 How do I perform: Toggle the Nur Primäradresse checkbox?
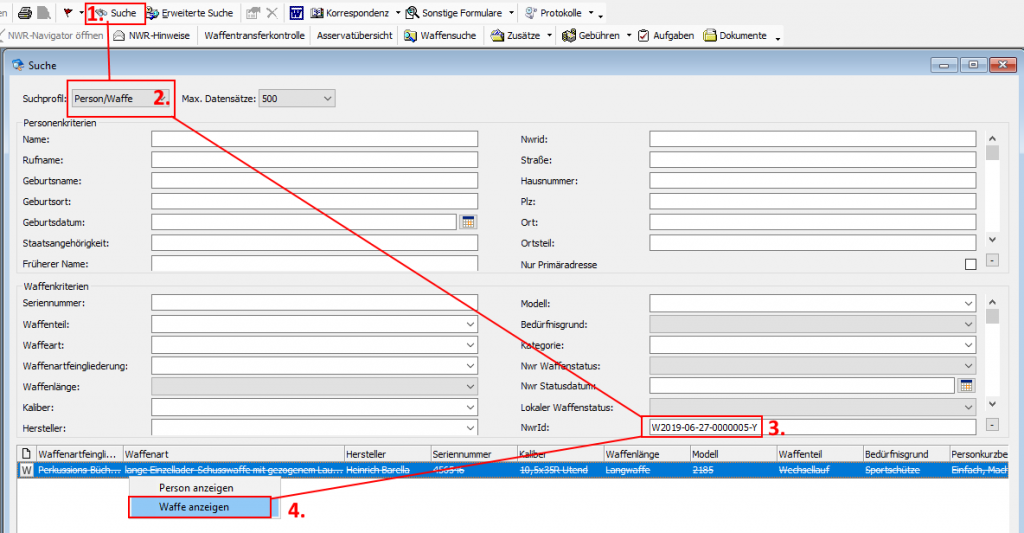tap(969, 264)
